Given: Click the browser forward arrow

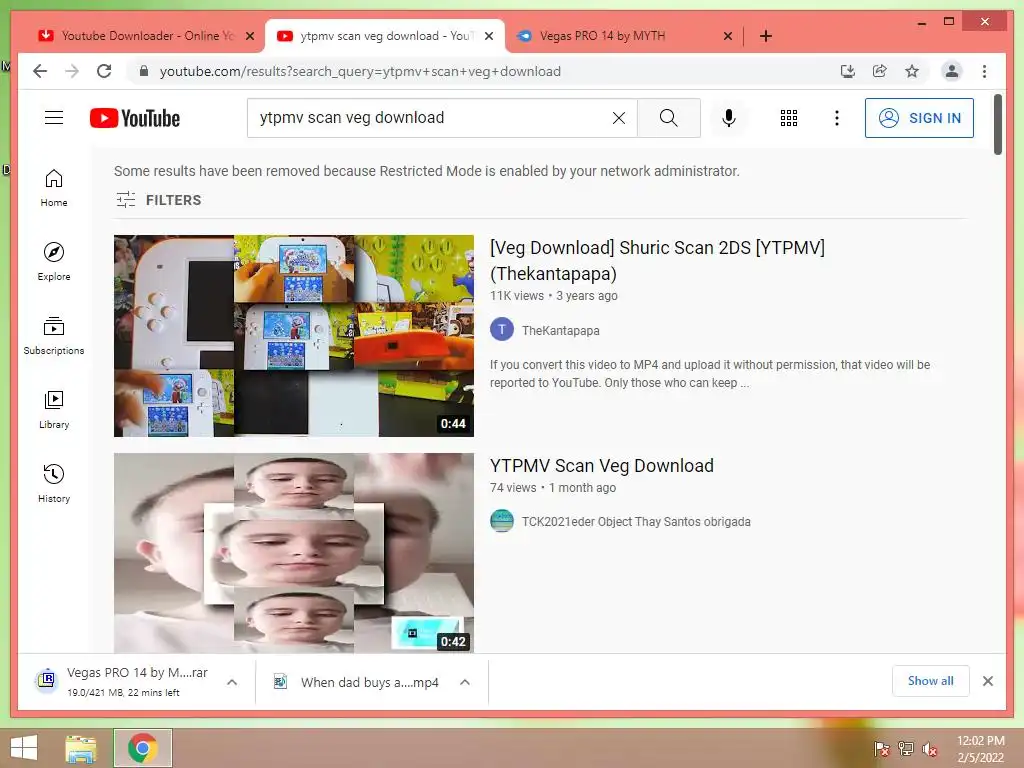Looking at the screenshot, I should coord(72,71).
